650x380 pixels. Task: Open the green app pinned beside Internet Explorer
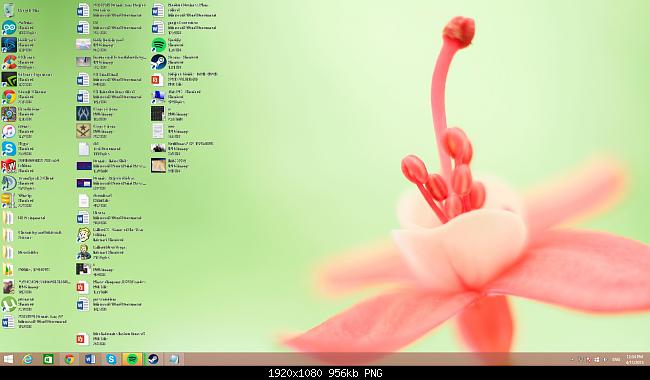(x=49, y=359)
